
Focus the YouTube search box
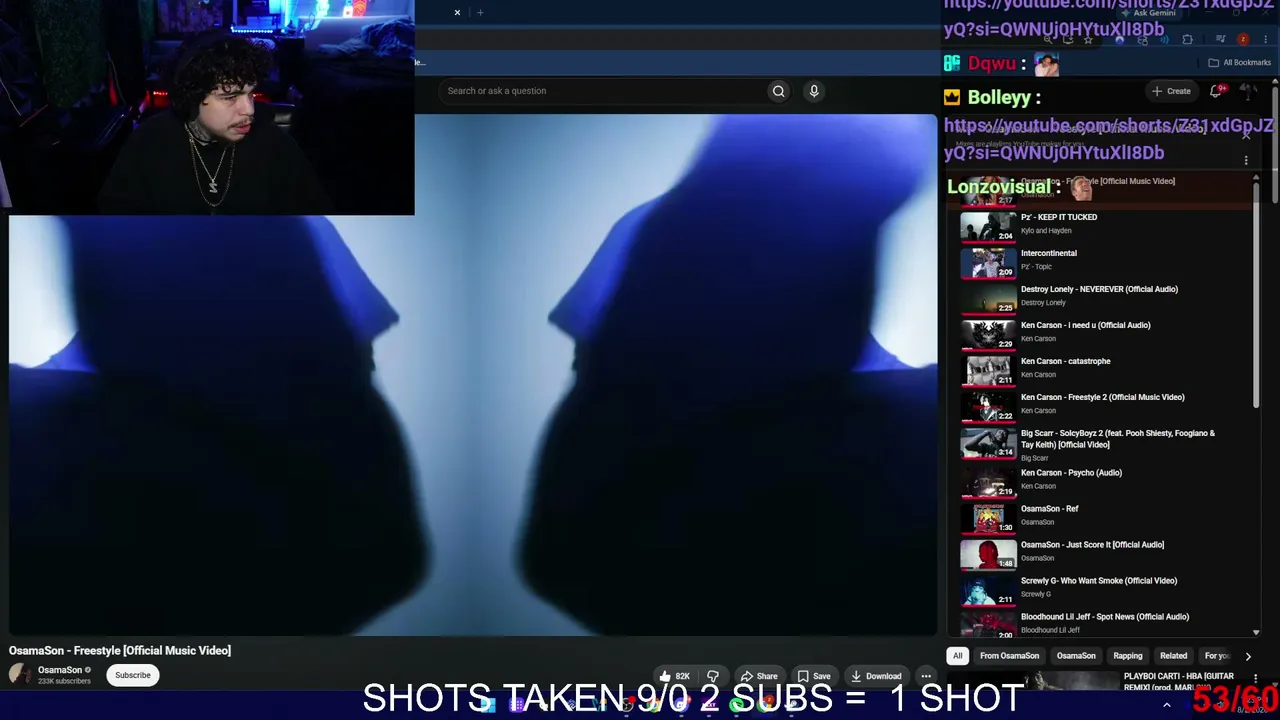tap(603, 91)
